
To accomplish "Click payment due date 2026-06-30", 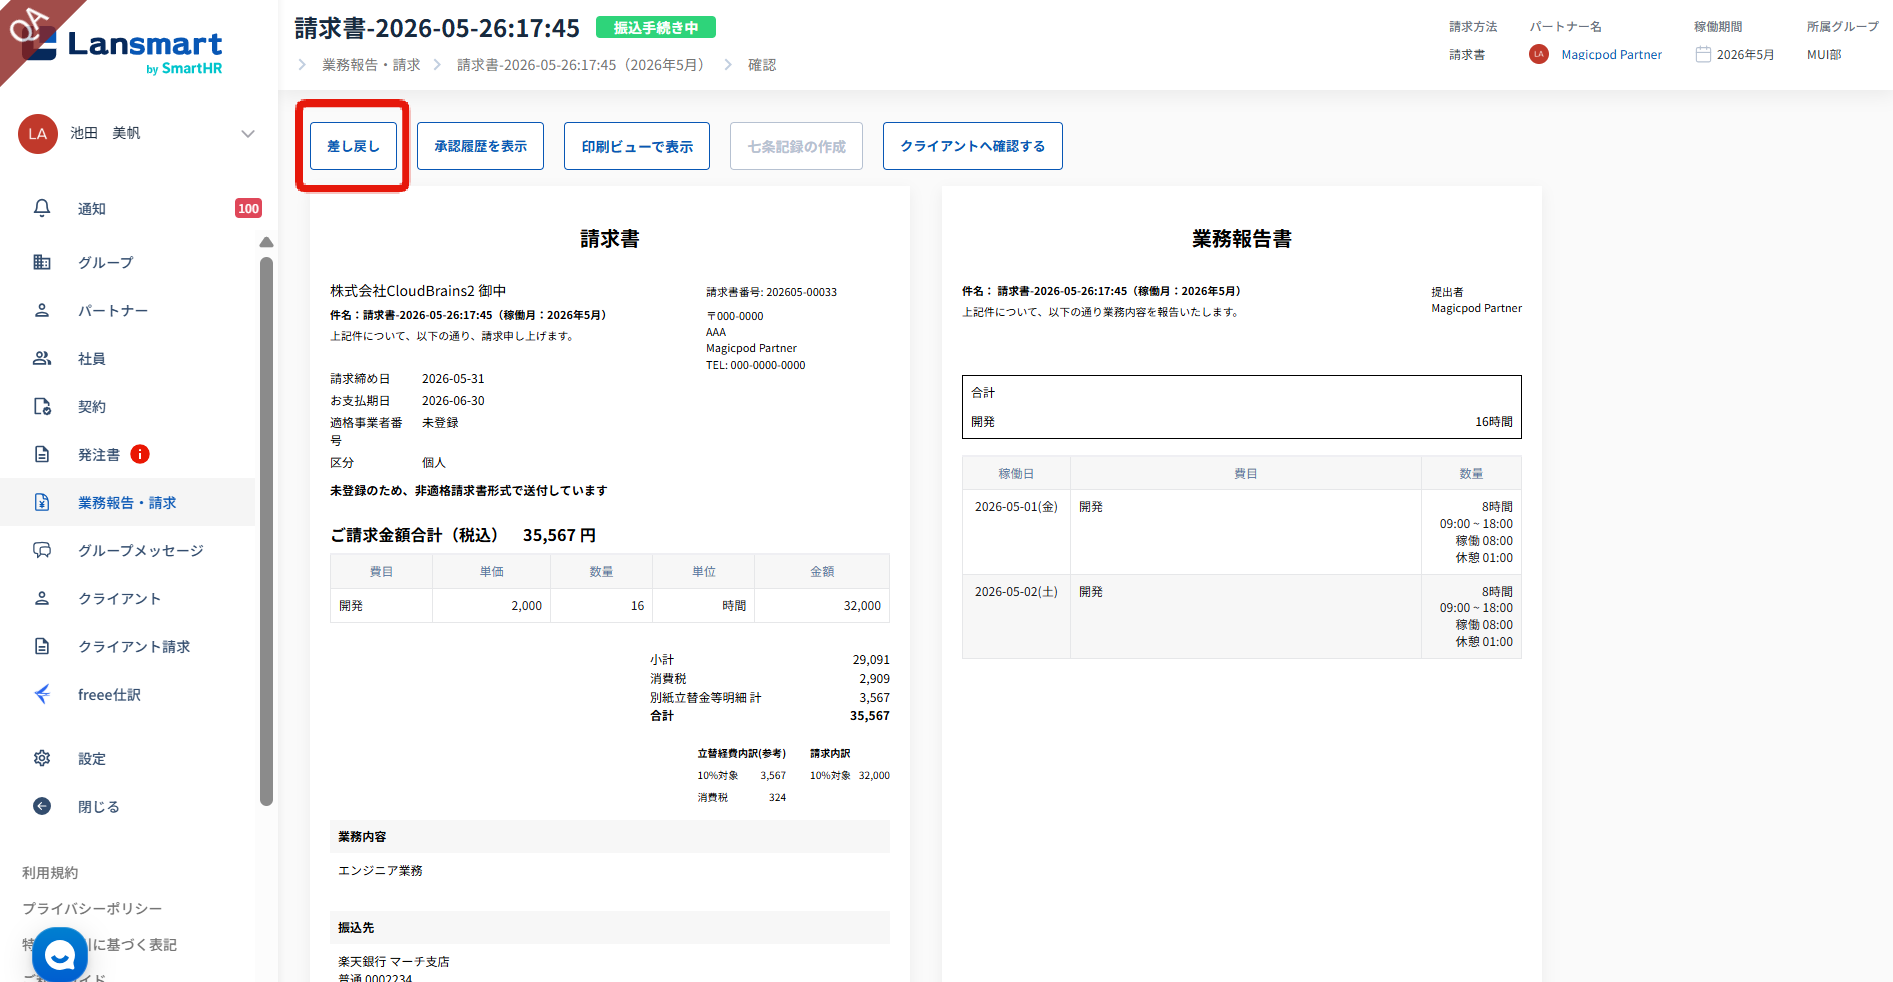I will [x=453, y=401].
